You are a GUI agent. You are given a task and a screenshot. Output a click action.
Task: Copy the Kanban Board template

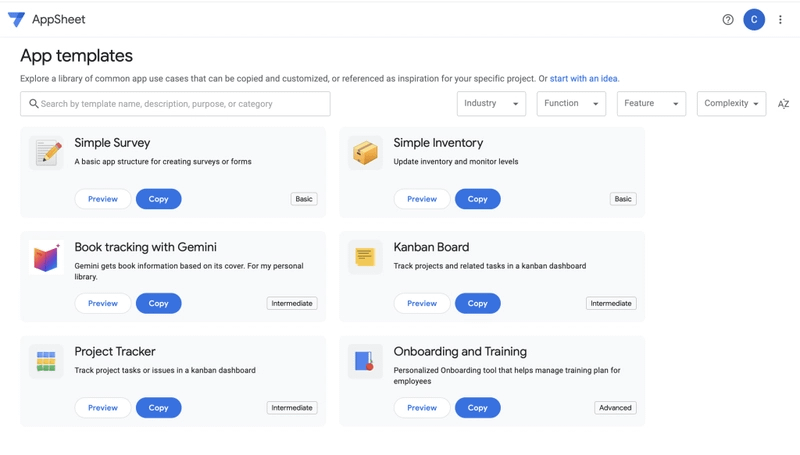[x=478, y=304]
